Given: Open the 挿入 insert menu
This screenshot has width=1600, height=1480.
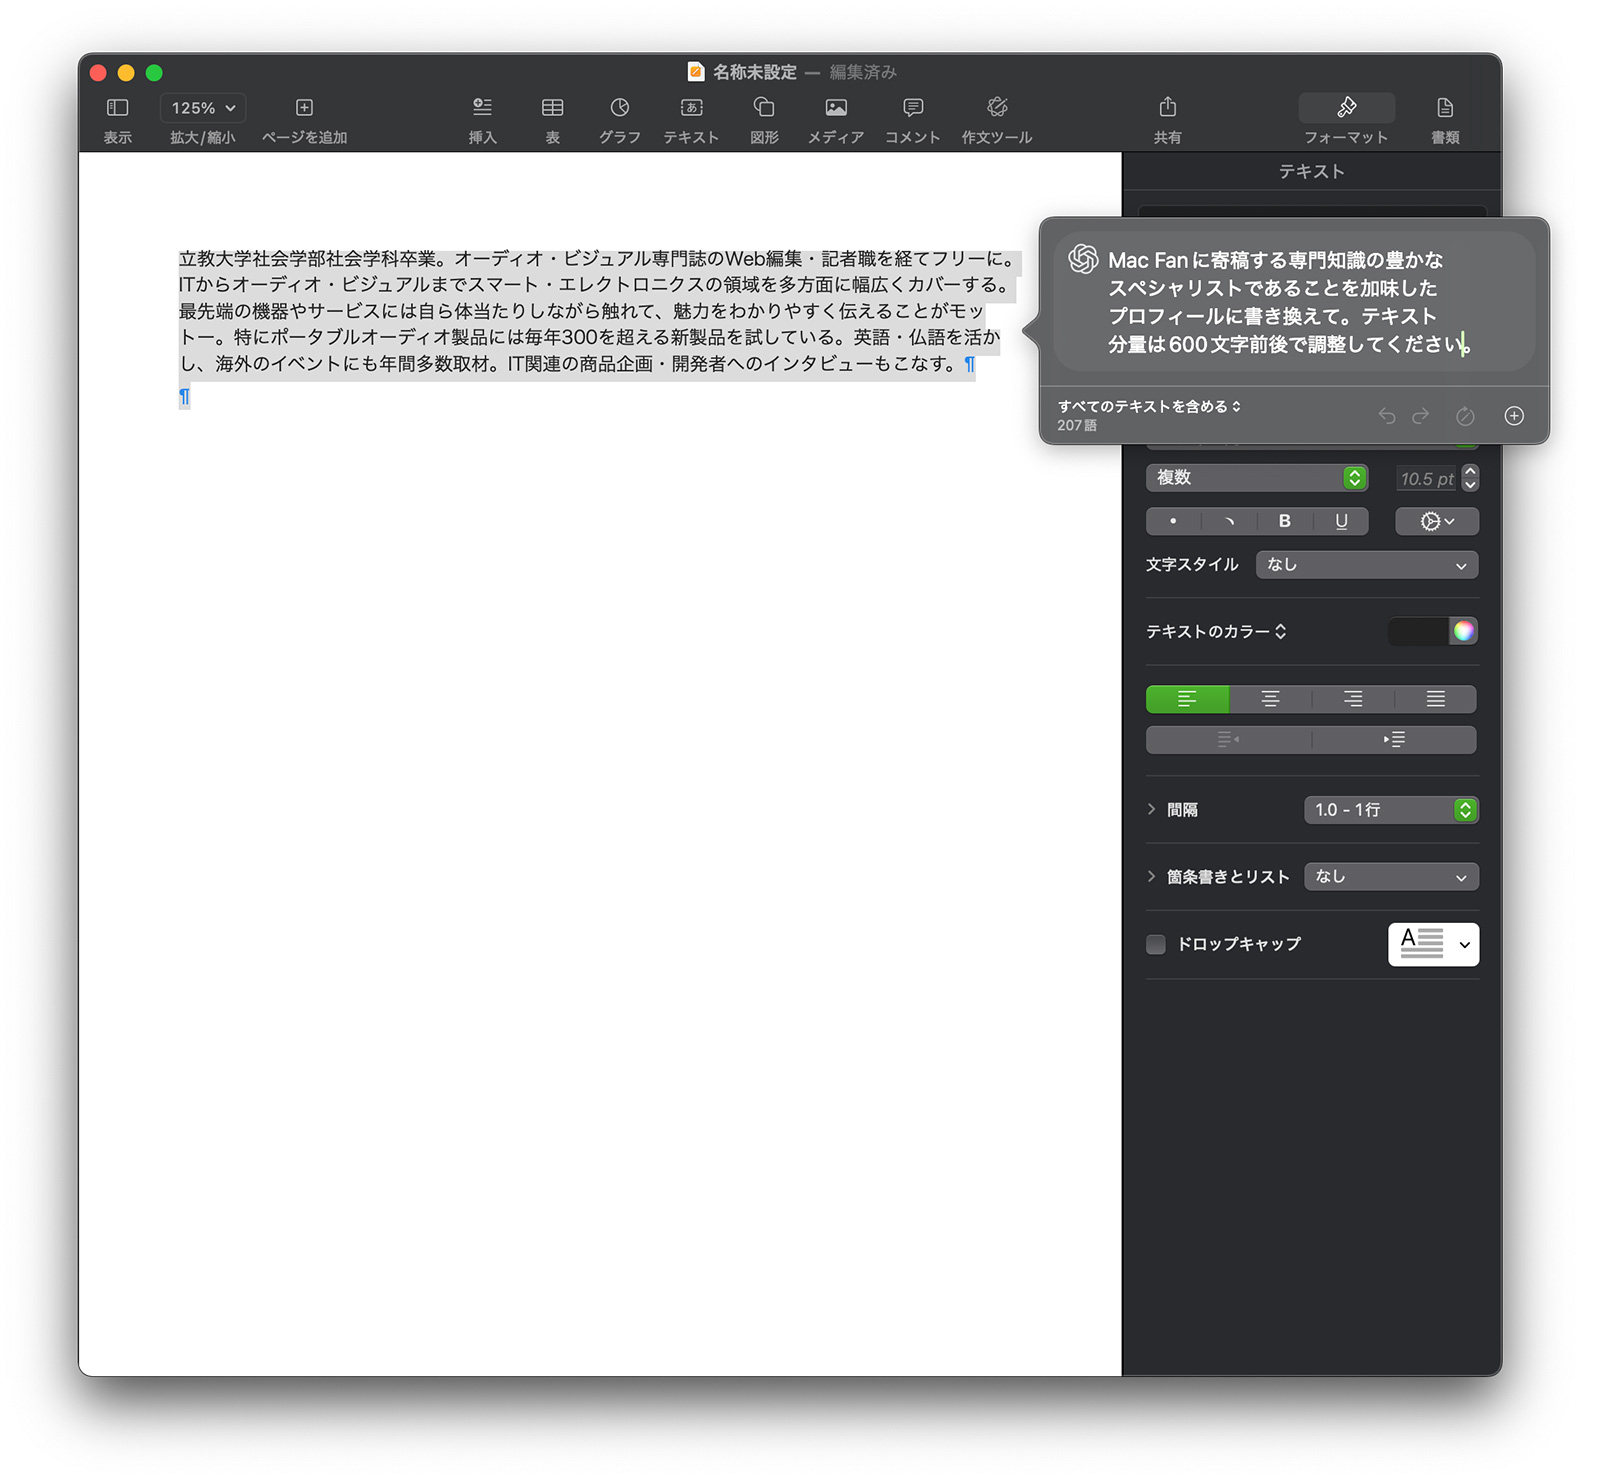Looking at the screenshot, I should [482, 107].
